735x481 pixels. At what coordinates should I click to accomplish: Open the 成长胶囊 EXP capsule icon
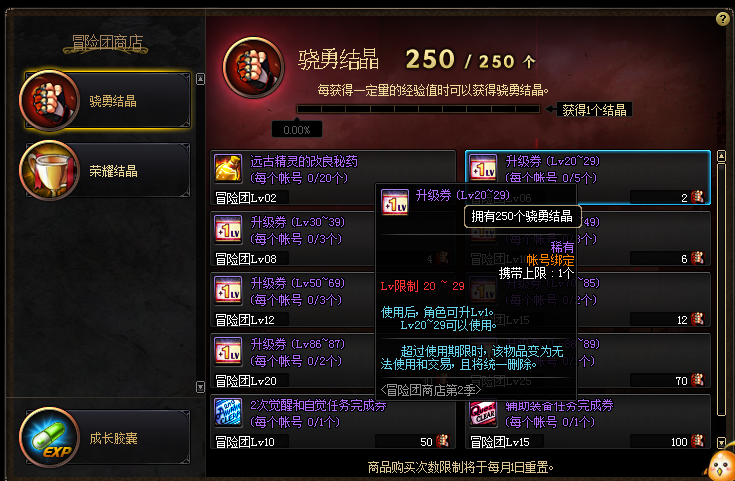coord(49,438)
